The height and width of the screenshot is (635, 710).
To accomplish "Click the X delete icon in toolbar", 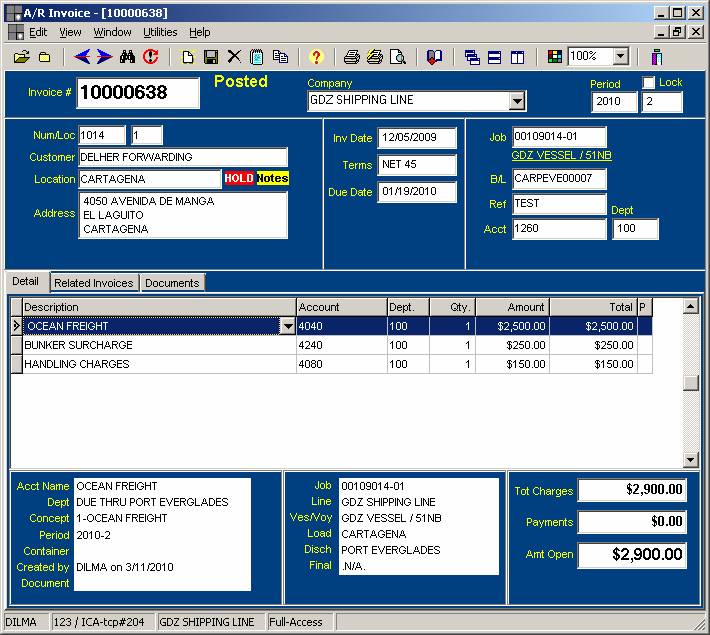I will tap(234, 57).
